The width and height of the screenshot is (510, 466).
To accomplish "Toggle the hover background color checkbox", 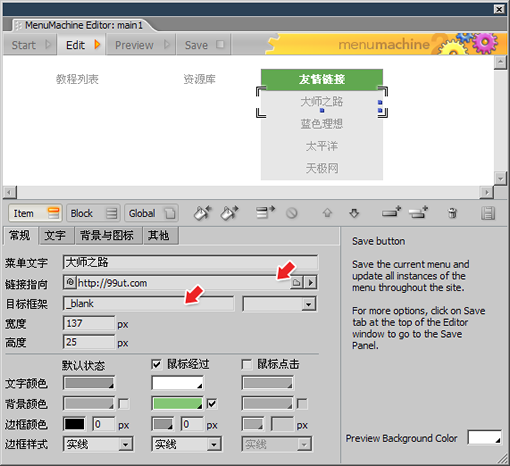I will 212,404.
